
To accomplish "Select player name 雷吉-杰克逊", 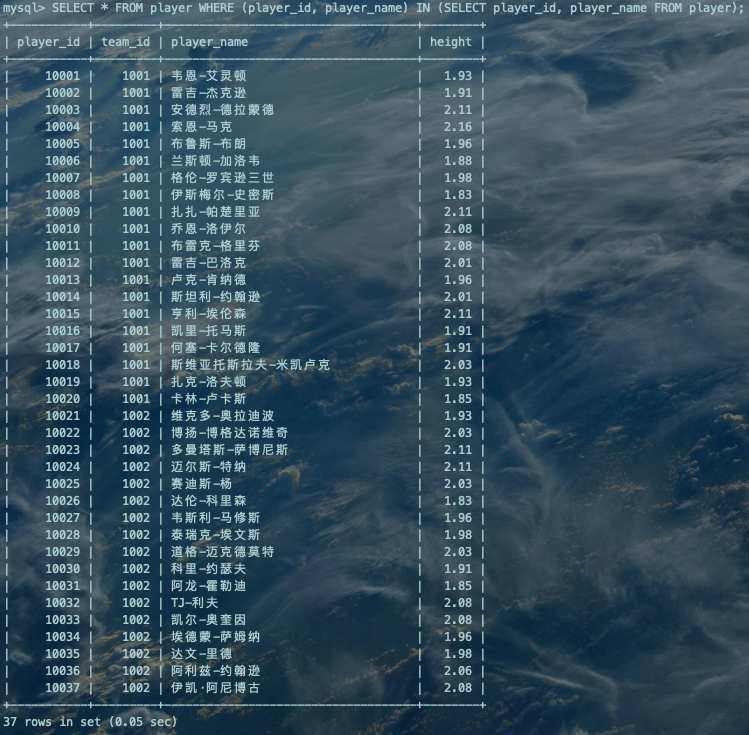I will [x=209, y=93].
